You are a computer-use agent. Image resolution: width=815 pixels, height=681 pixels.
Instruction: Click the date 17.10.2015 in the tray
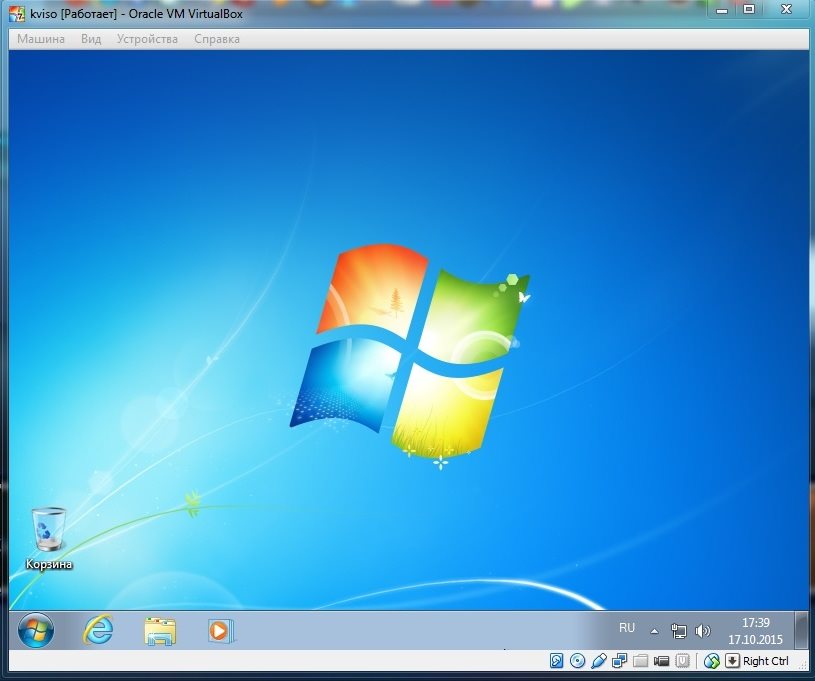coord(755,640)
